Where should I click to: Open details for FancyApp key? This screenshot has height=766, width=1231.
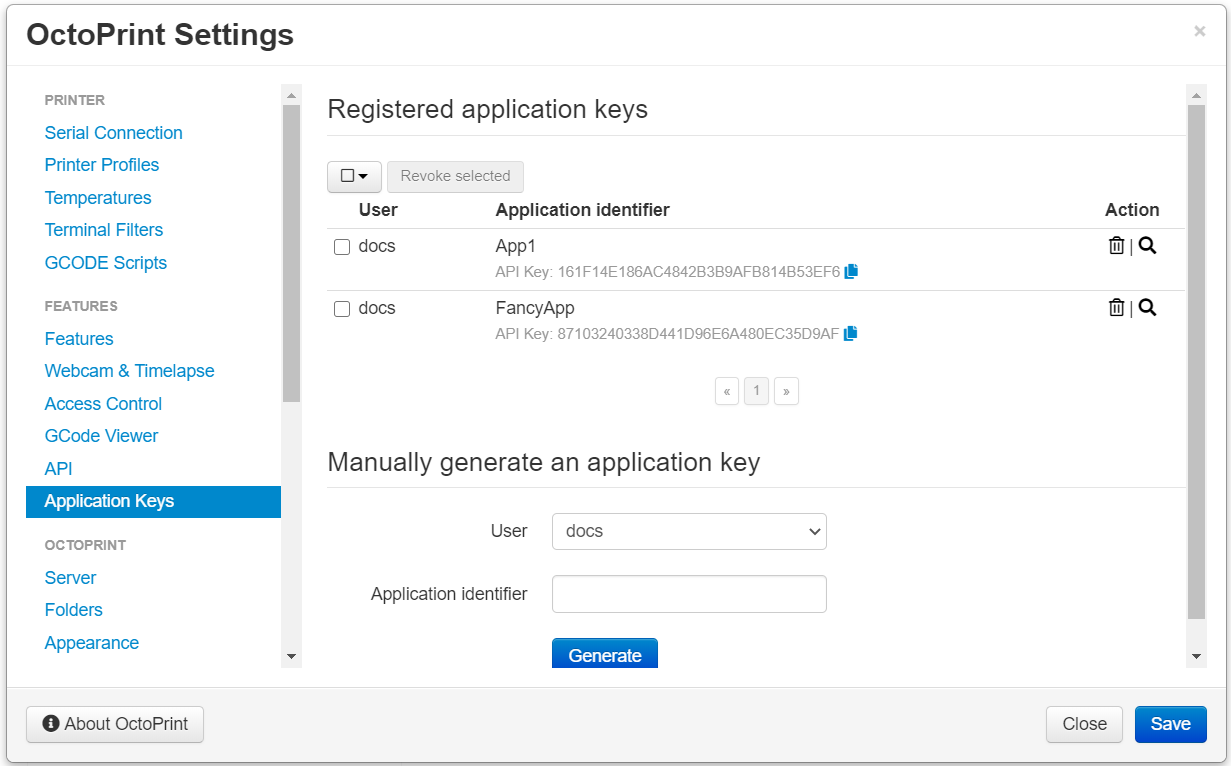click(x=1147, y=307)
